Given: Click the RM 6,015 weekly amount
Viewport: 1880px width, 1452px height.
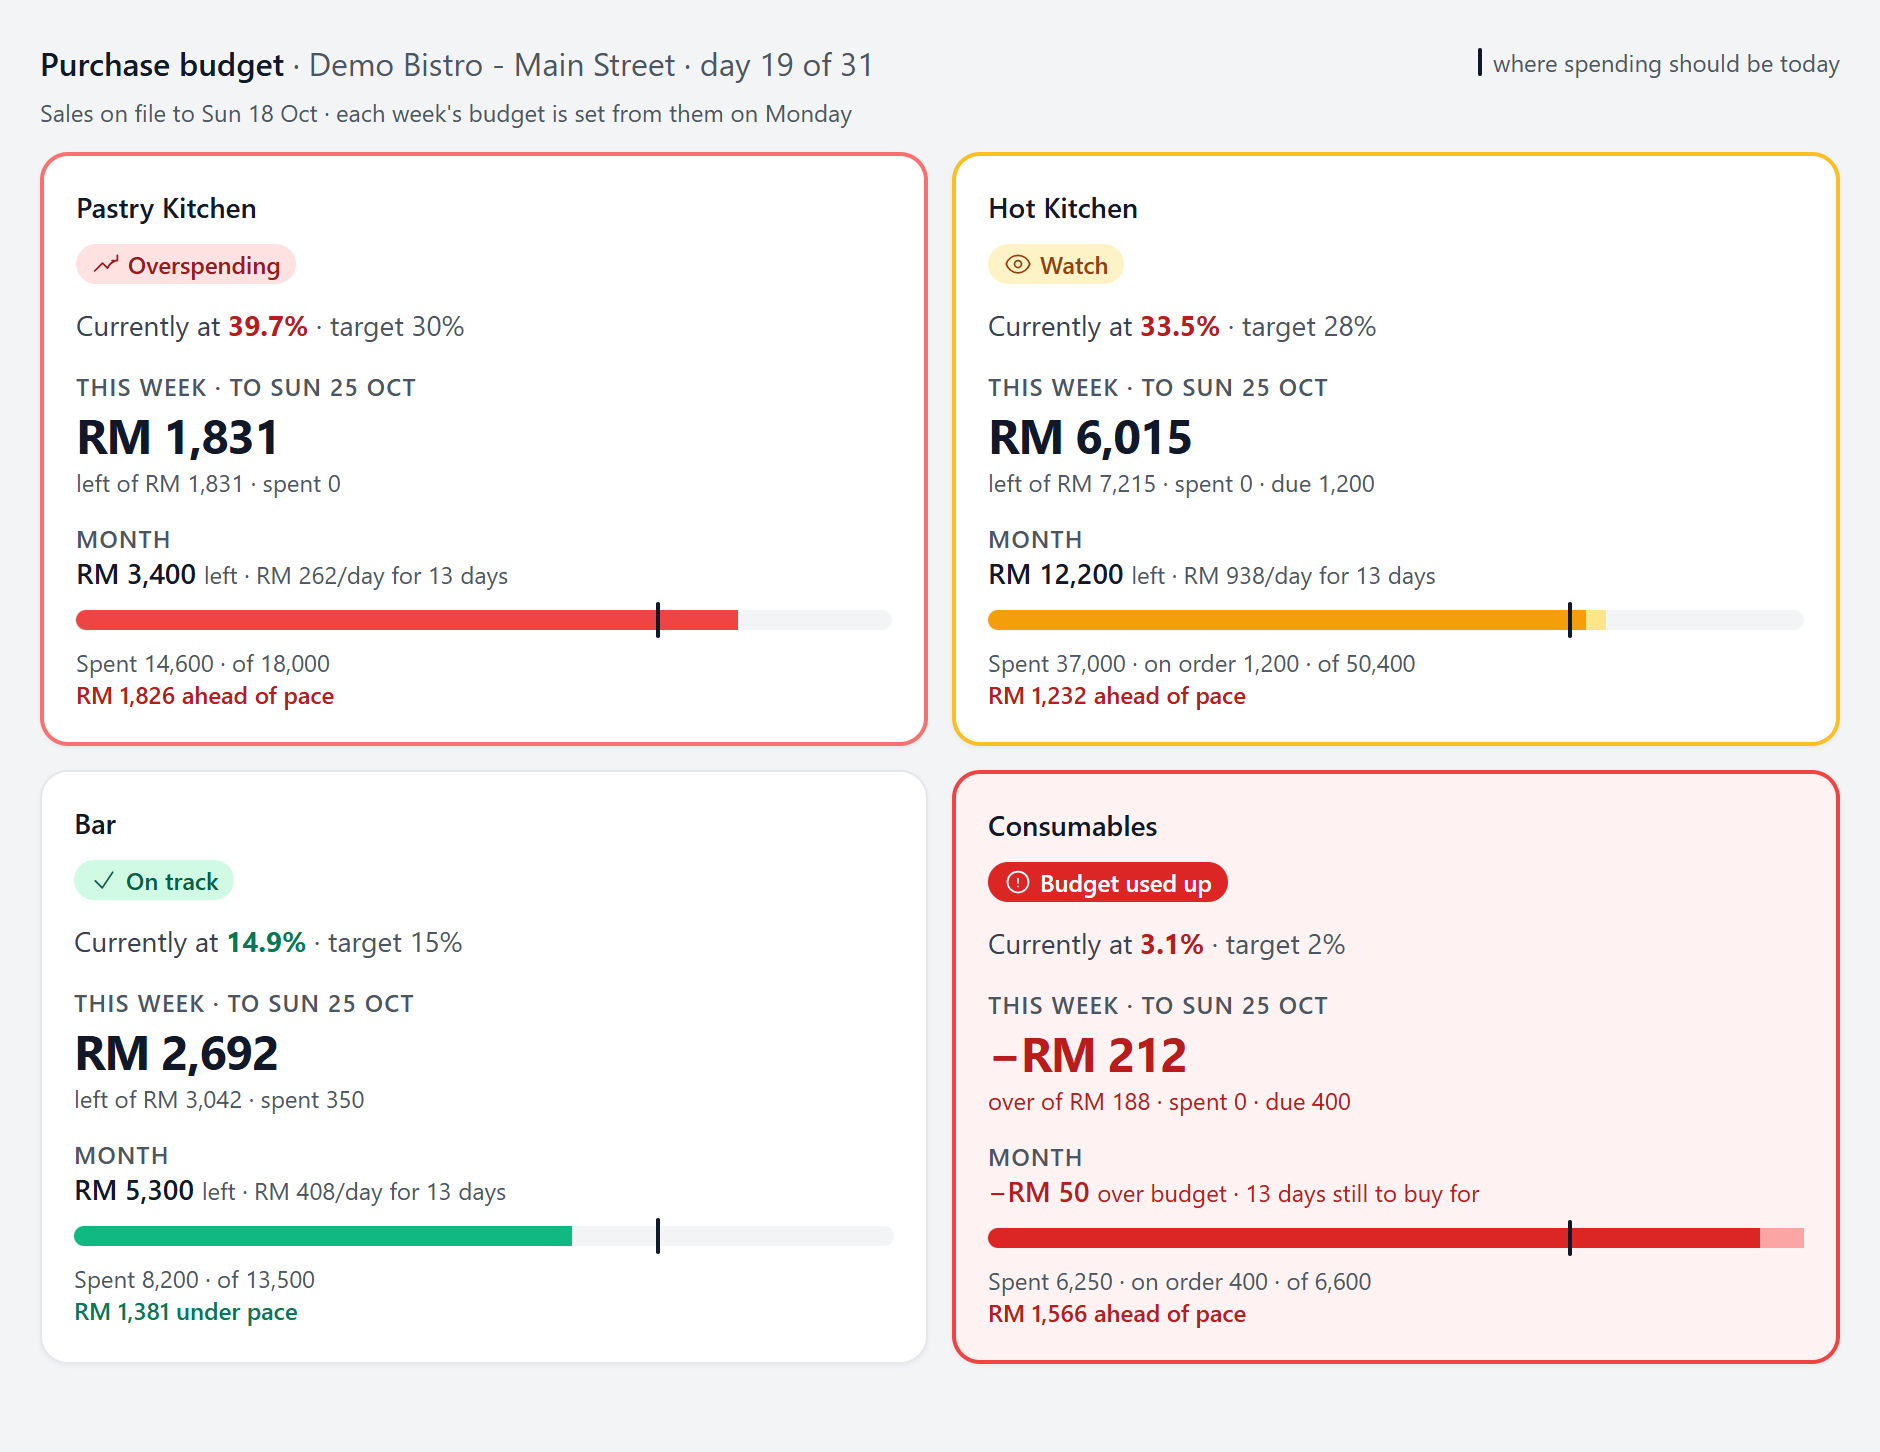Looking at the screenshot, I should pos(1090,438).
